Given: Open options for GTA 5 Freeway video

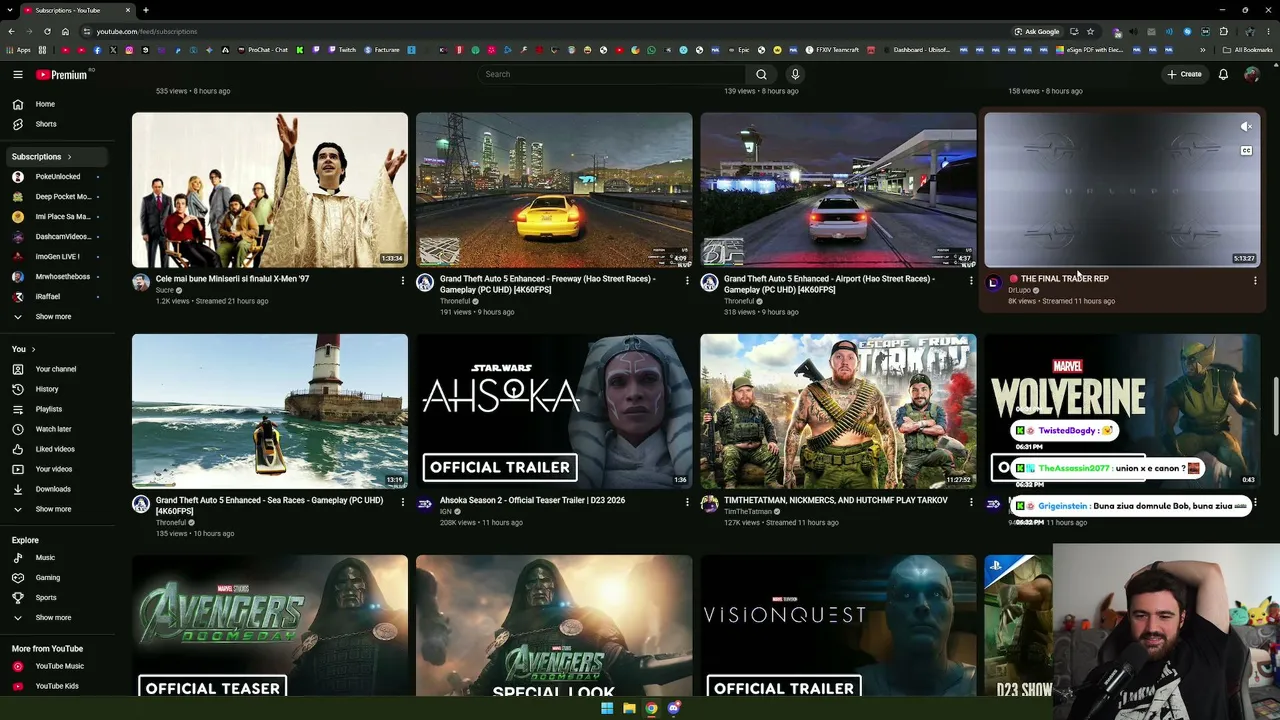Looking at the screenshot, I should coord(687,281).
